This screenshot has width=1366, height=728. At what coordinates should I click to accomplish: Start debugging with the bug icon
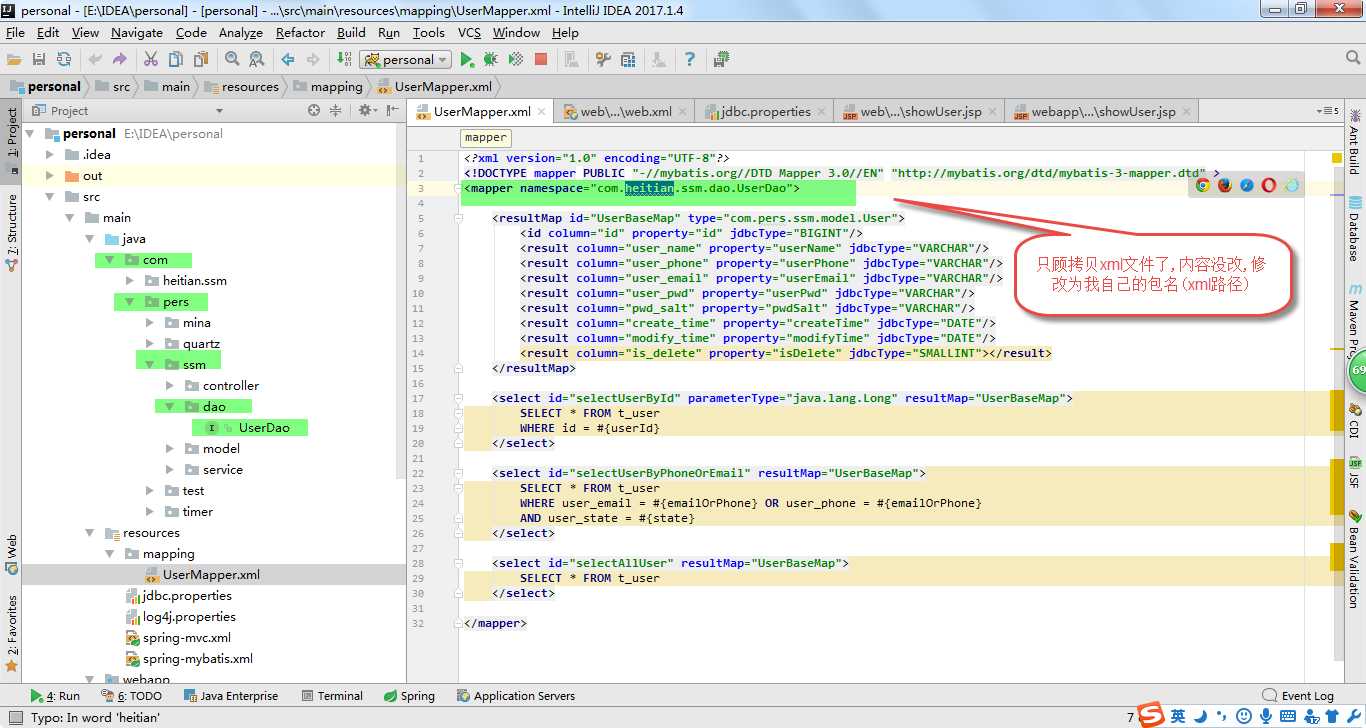point(491,60)
